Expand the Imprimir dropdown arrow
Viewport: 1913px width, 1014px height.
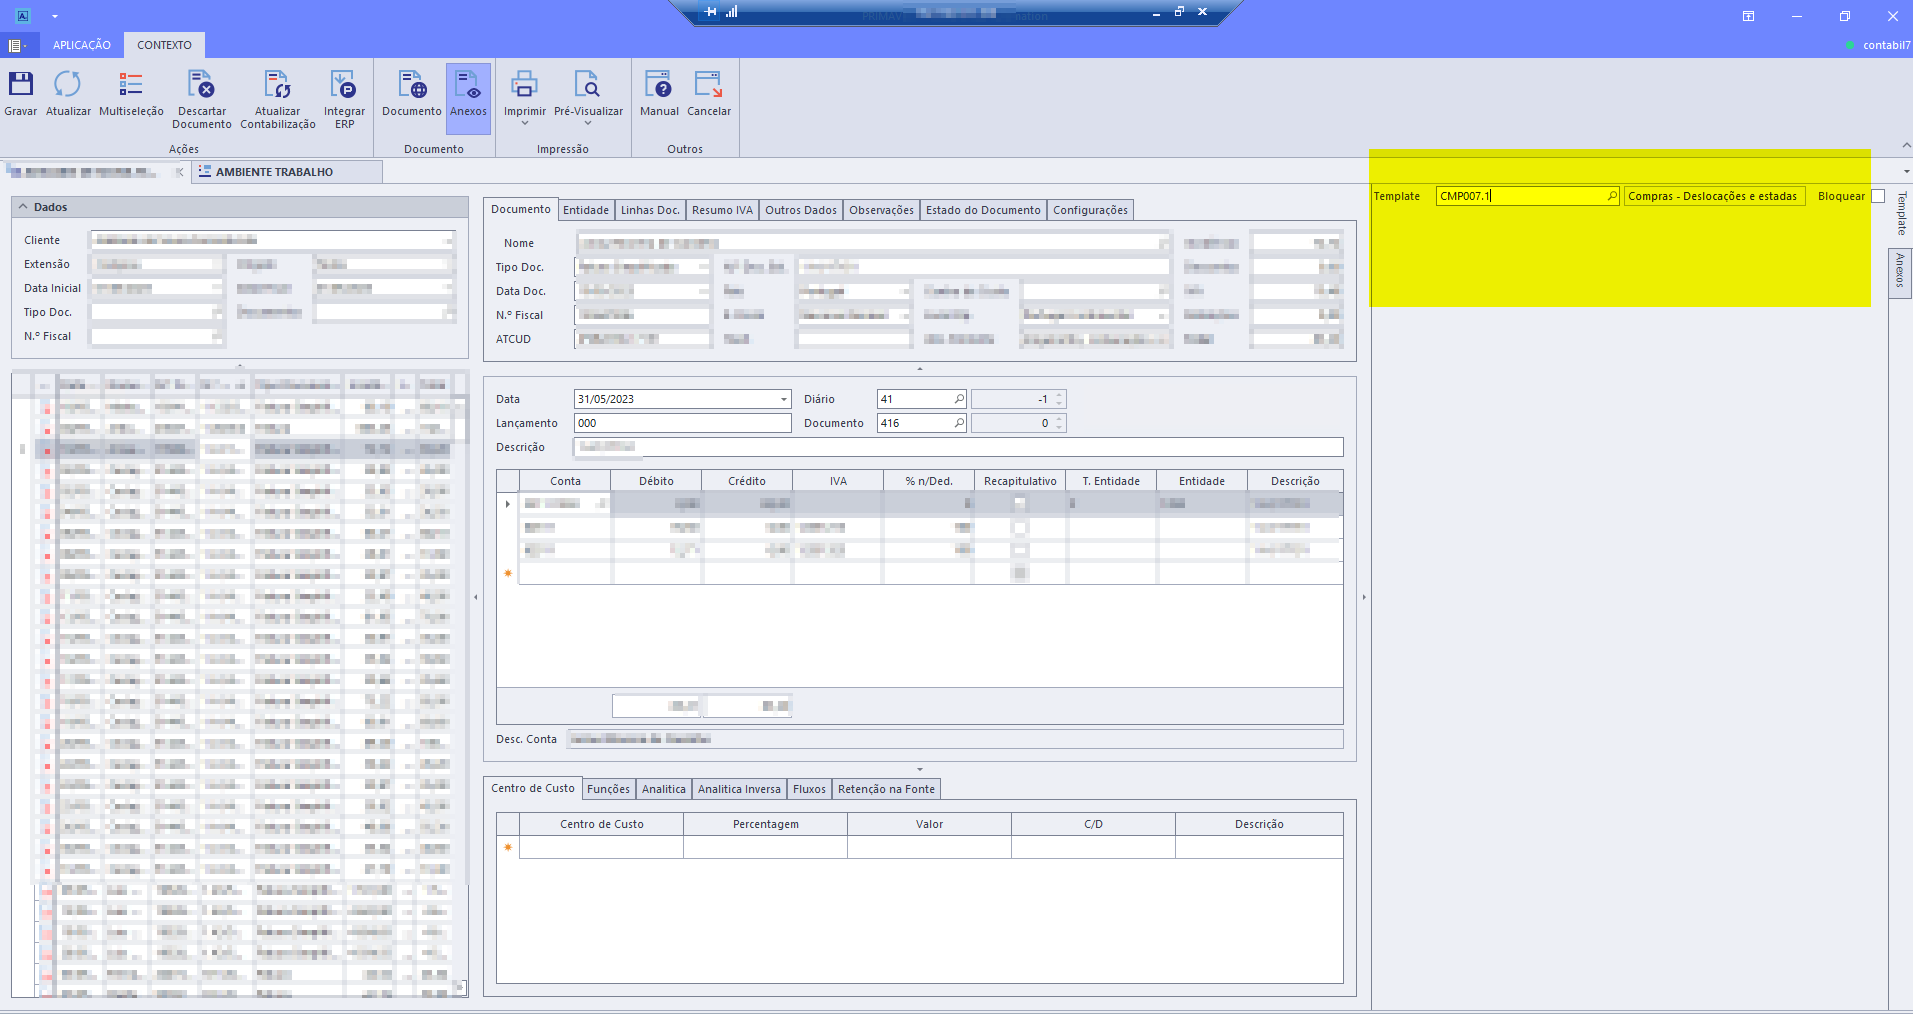pyautogui.click(x=525, y=124)
